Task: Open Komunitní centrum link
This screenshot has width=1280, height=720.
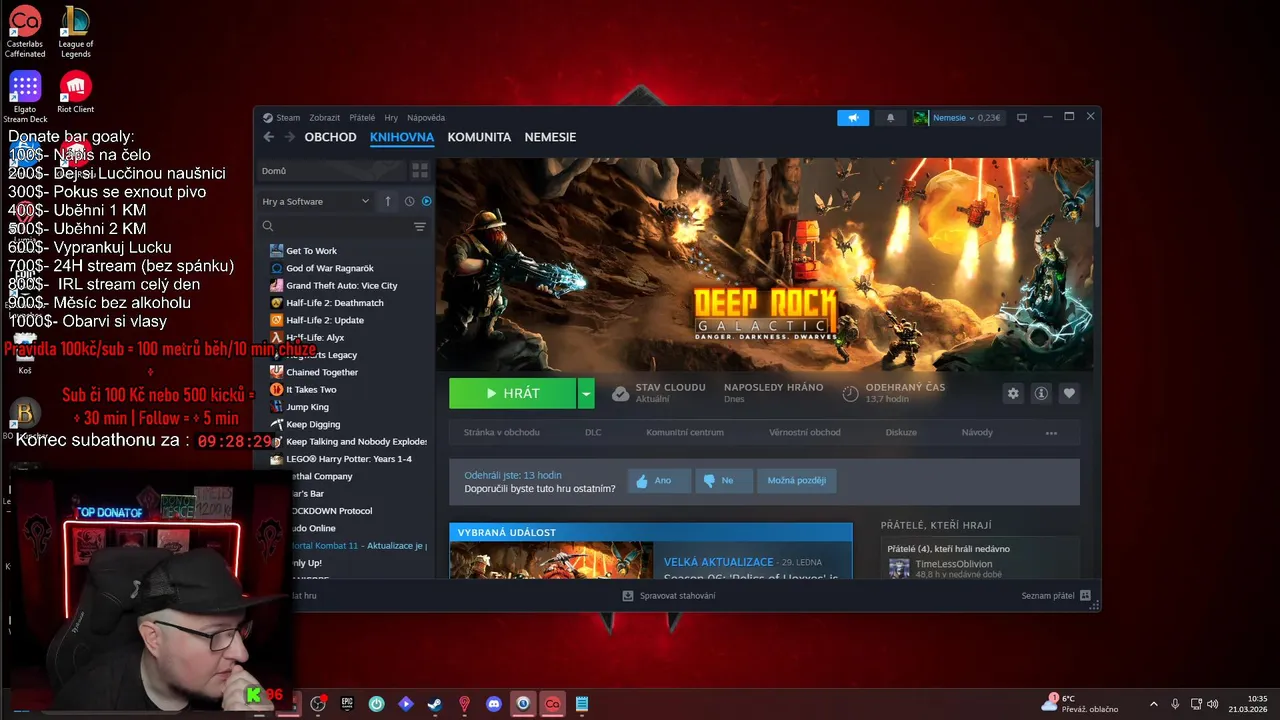Action: [685, 433]
